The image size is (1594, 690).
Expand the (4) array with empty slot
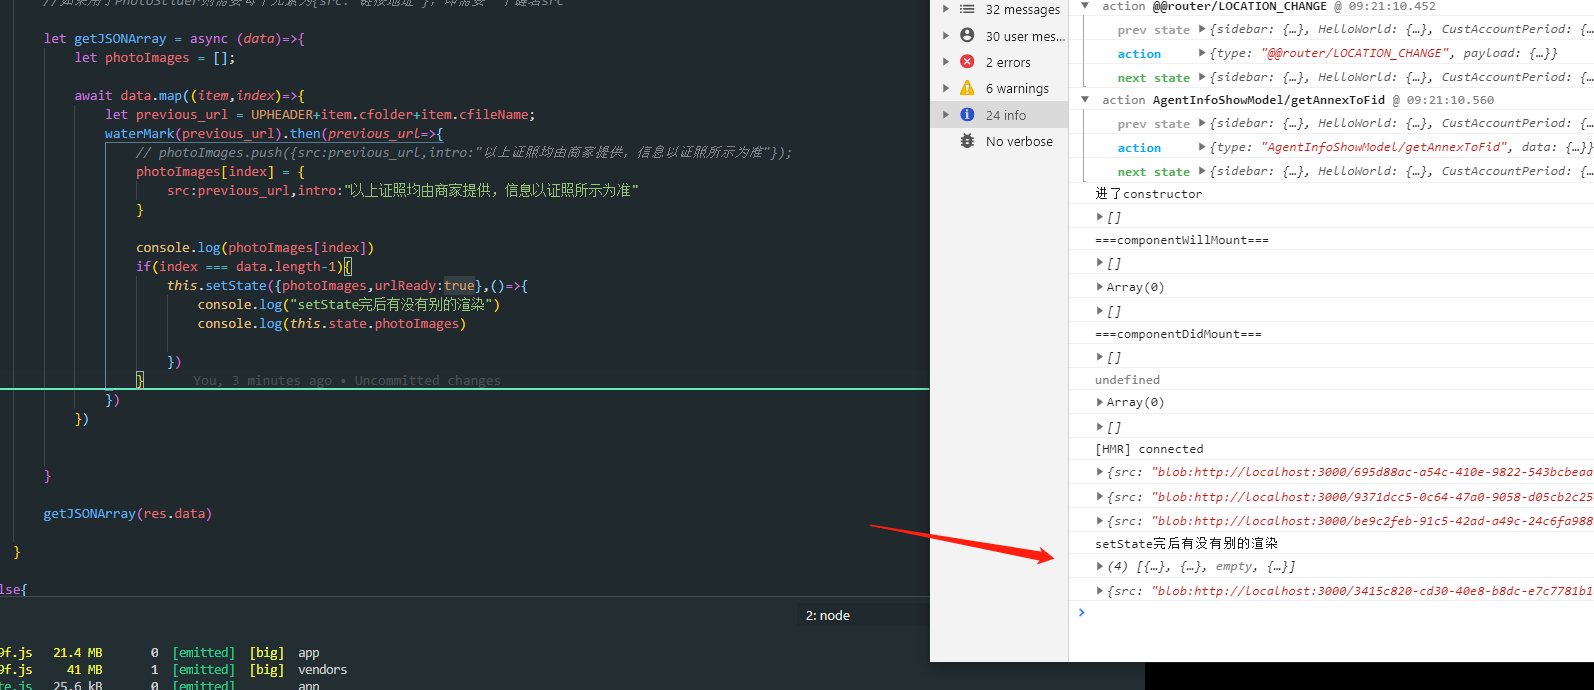pos(1100,567)
